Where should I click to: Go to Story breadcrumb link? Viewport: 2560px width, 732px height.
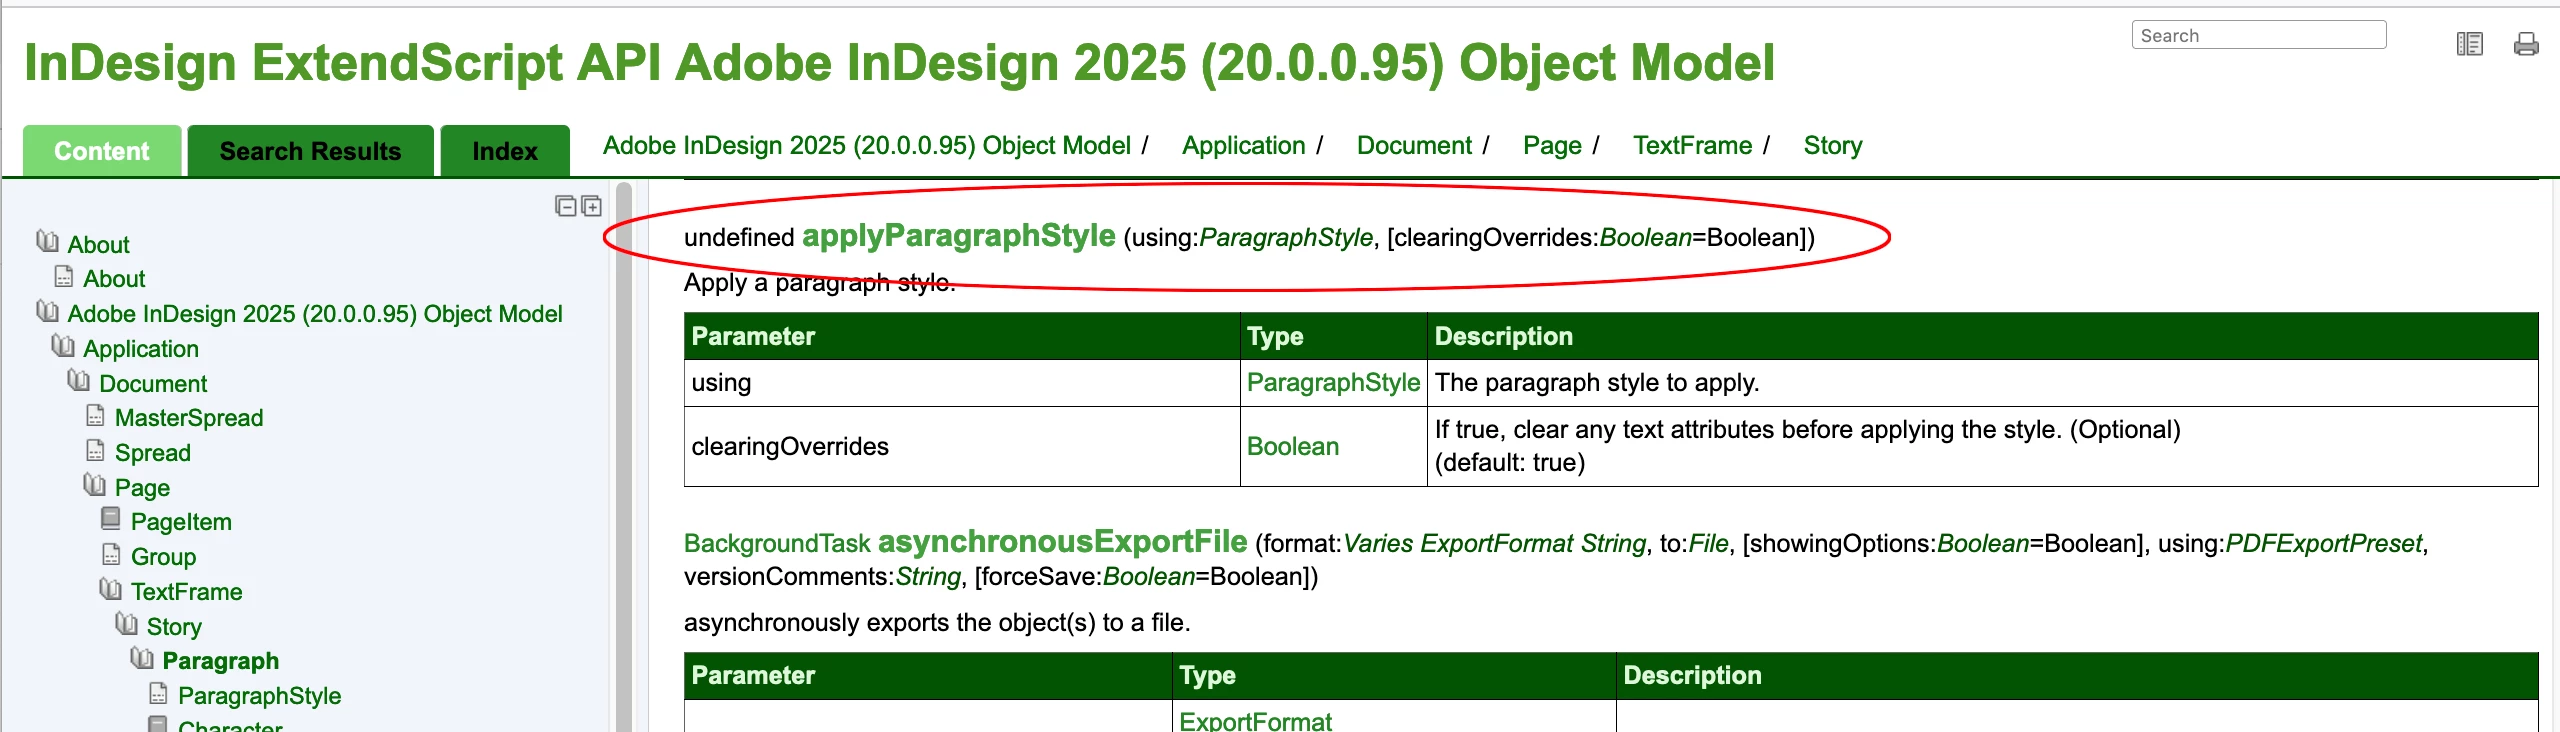click(1833, 146)
